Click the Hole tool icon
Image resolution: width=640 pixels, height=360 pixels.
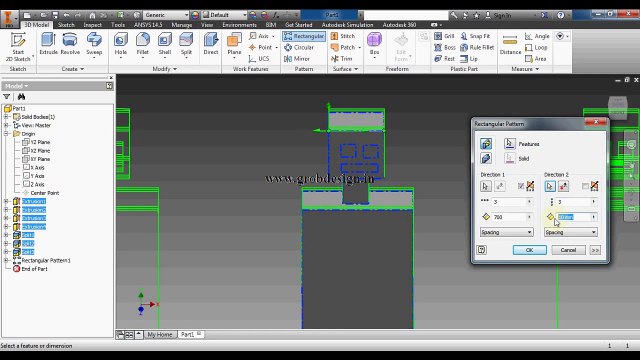pyautogui.click(x=120, y=40)
